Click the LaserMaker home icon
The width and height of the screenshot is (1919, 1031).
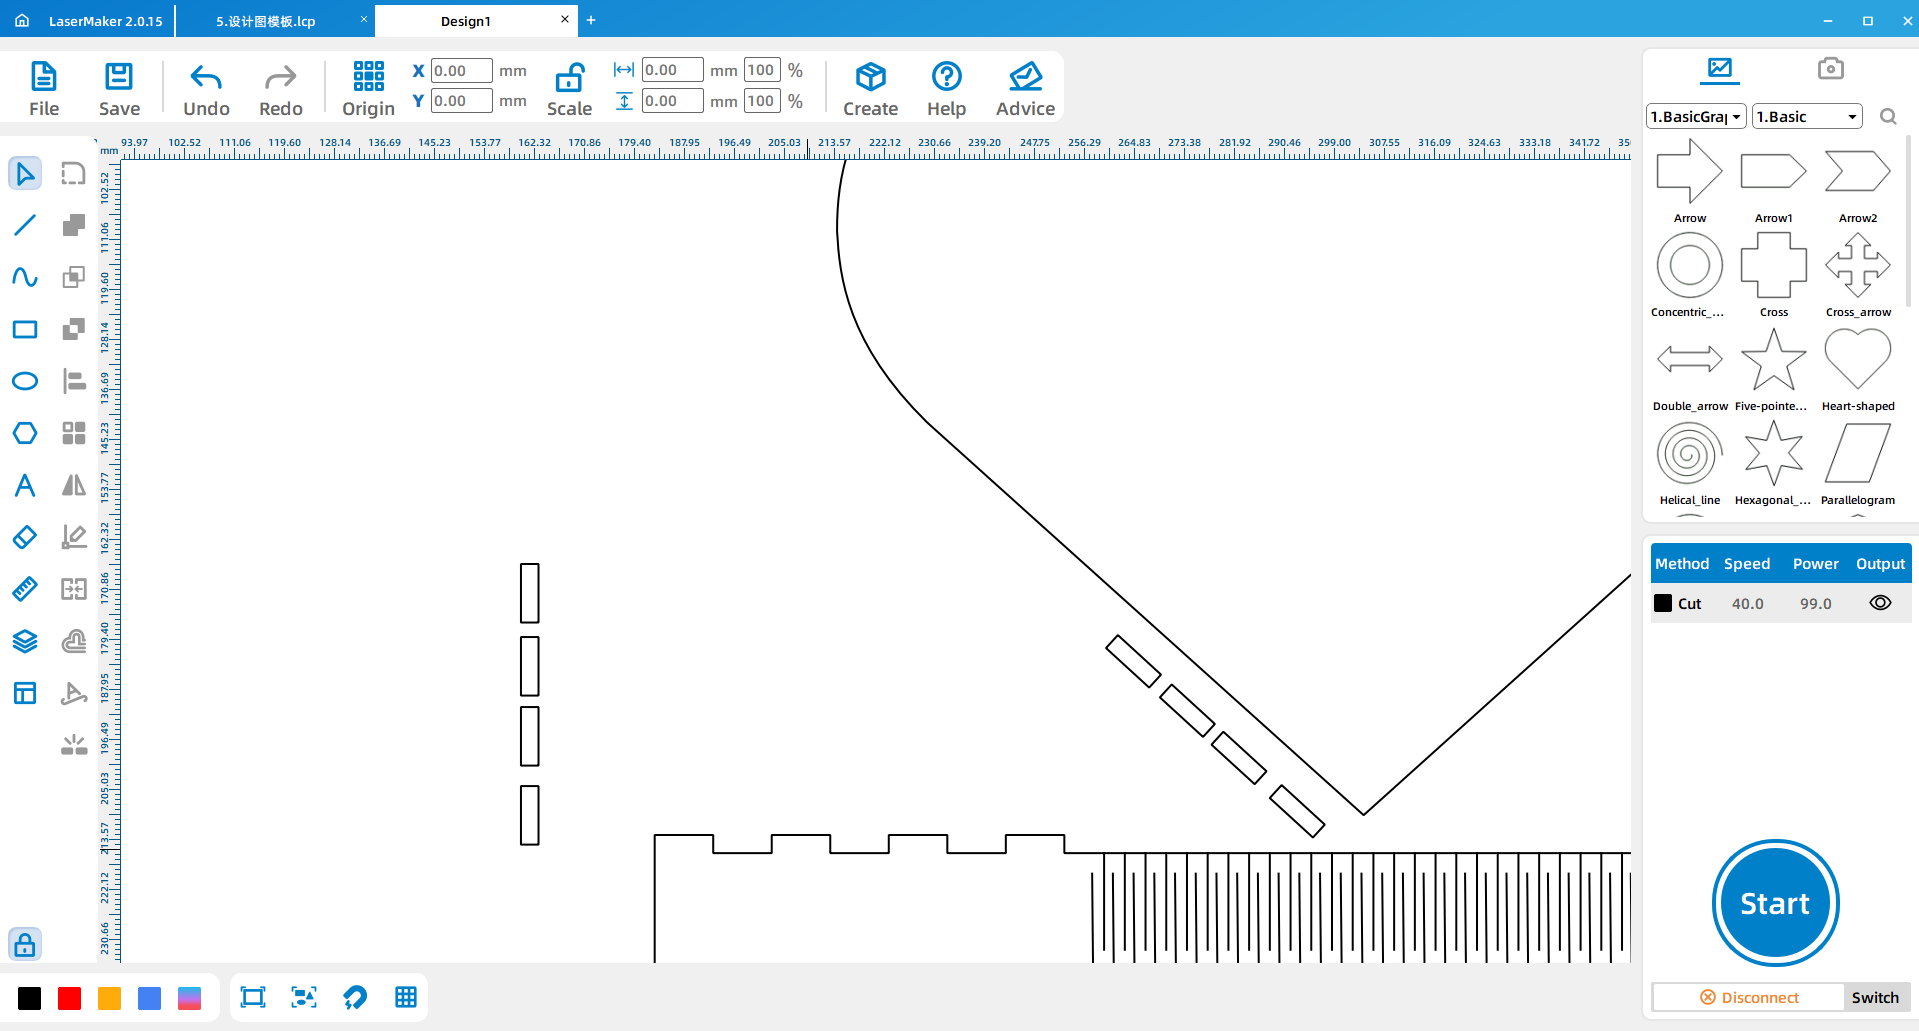coord(22,21)
